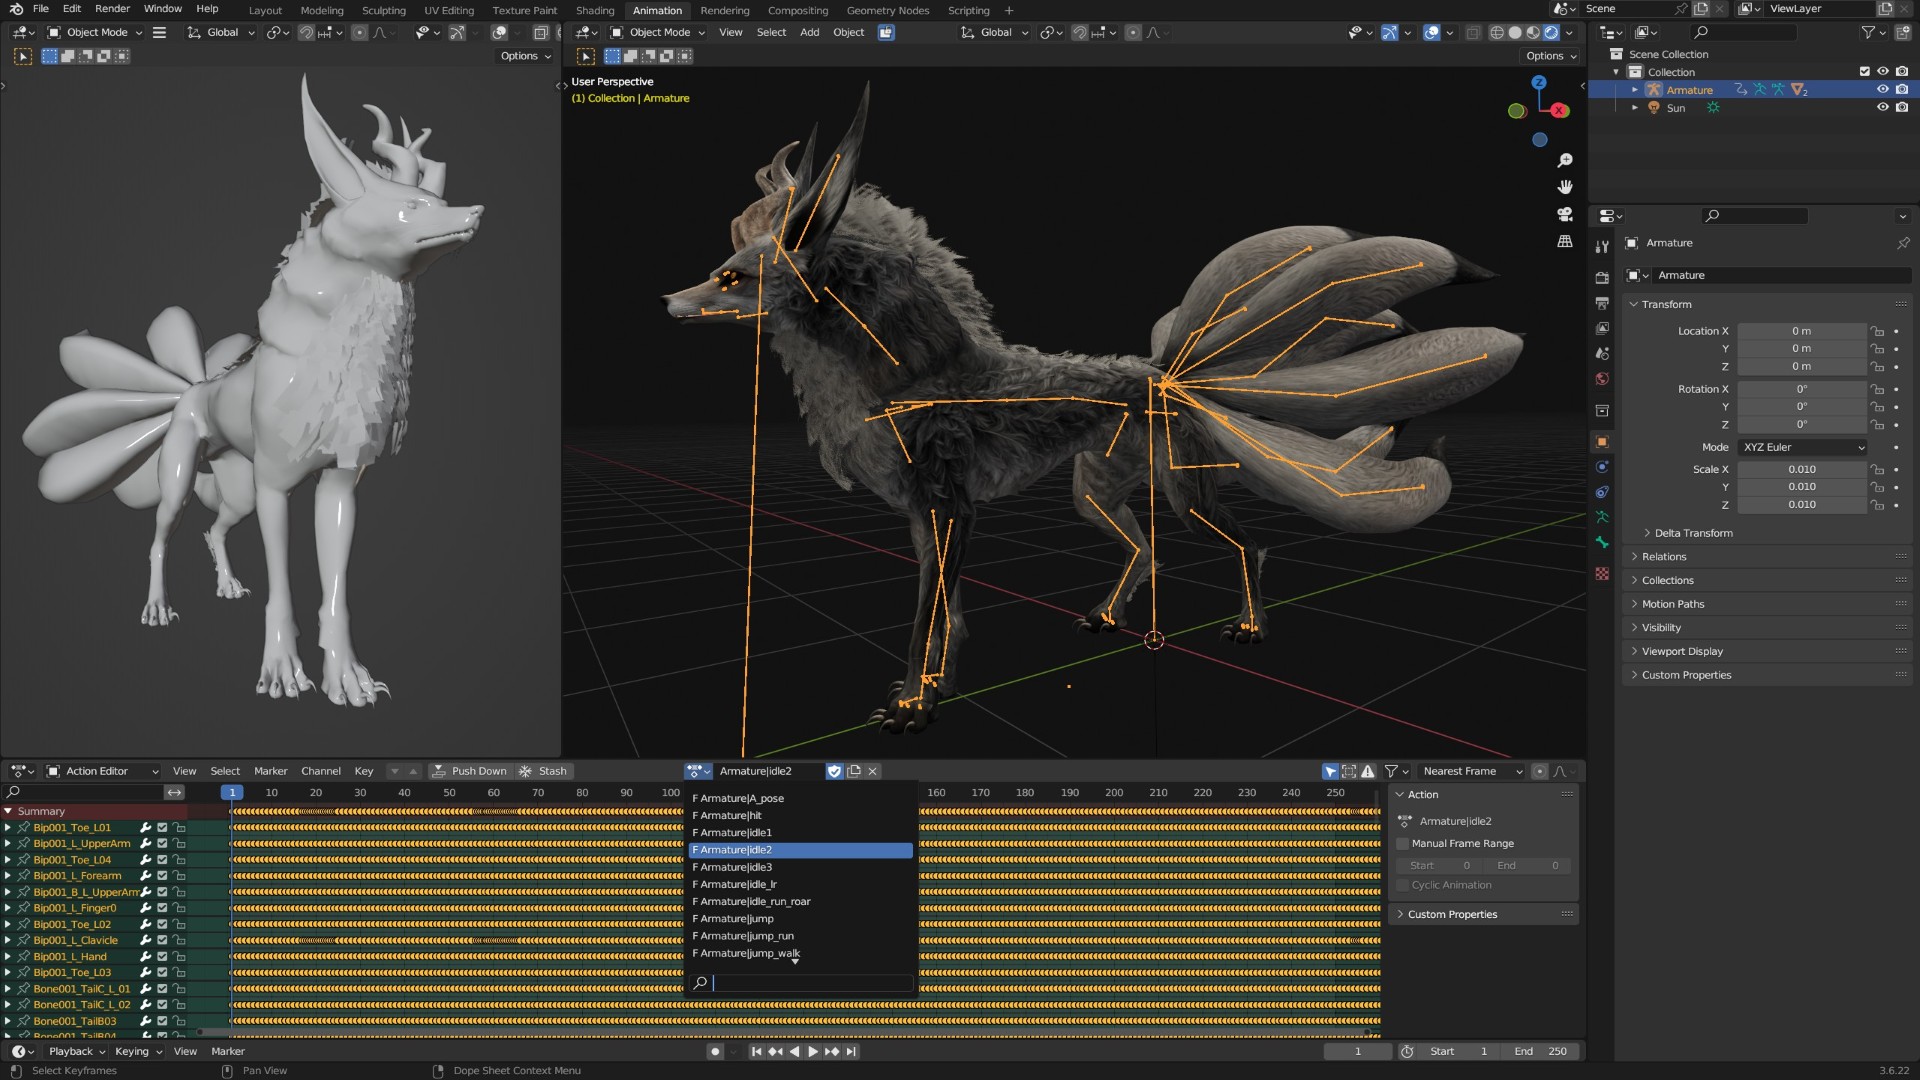Open the Action Editor mode dropdown
1920x1080 pixels.
click(102, 771)
